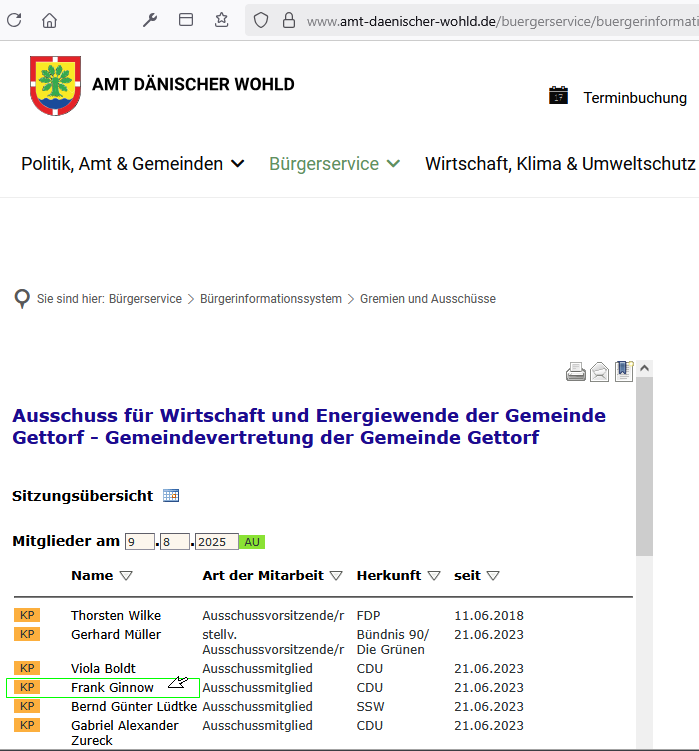699x751 pixels.
Task: Click the year input field showing 2025
Action: 215,542
